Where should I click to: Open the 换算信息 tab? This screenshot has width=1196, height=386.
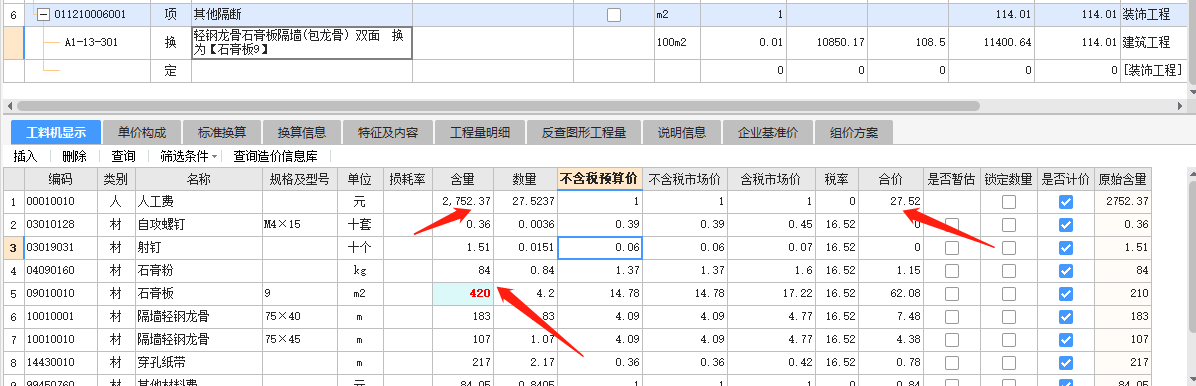(x=301, y=132)
